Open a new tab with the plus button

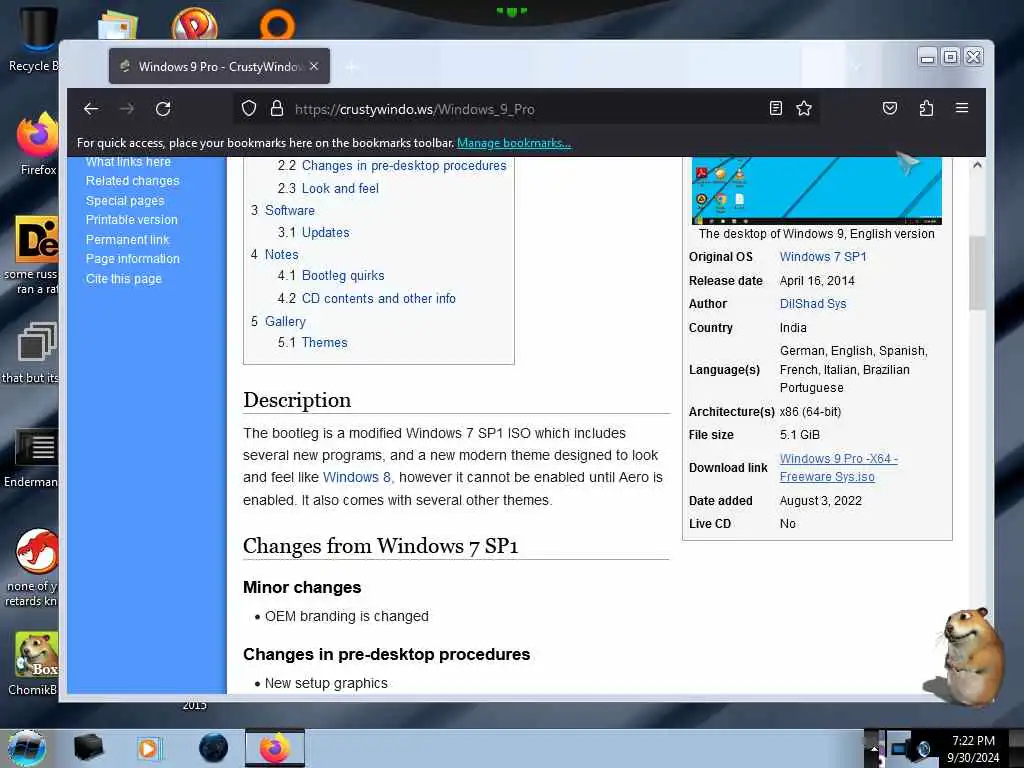click(351, 66)
